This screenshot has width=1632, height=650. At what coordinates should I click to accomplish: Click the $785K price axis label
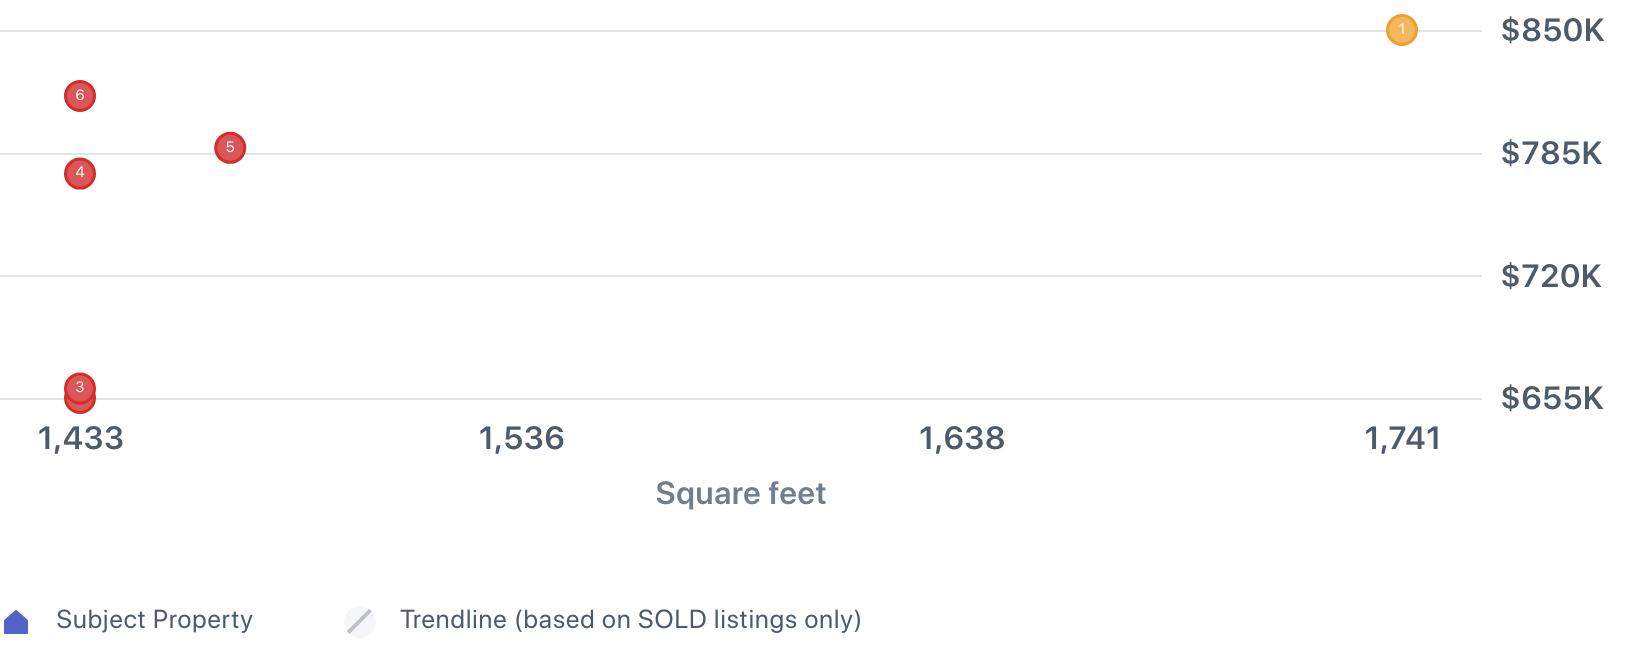(x=1551, y=154)
